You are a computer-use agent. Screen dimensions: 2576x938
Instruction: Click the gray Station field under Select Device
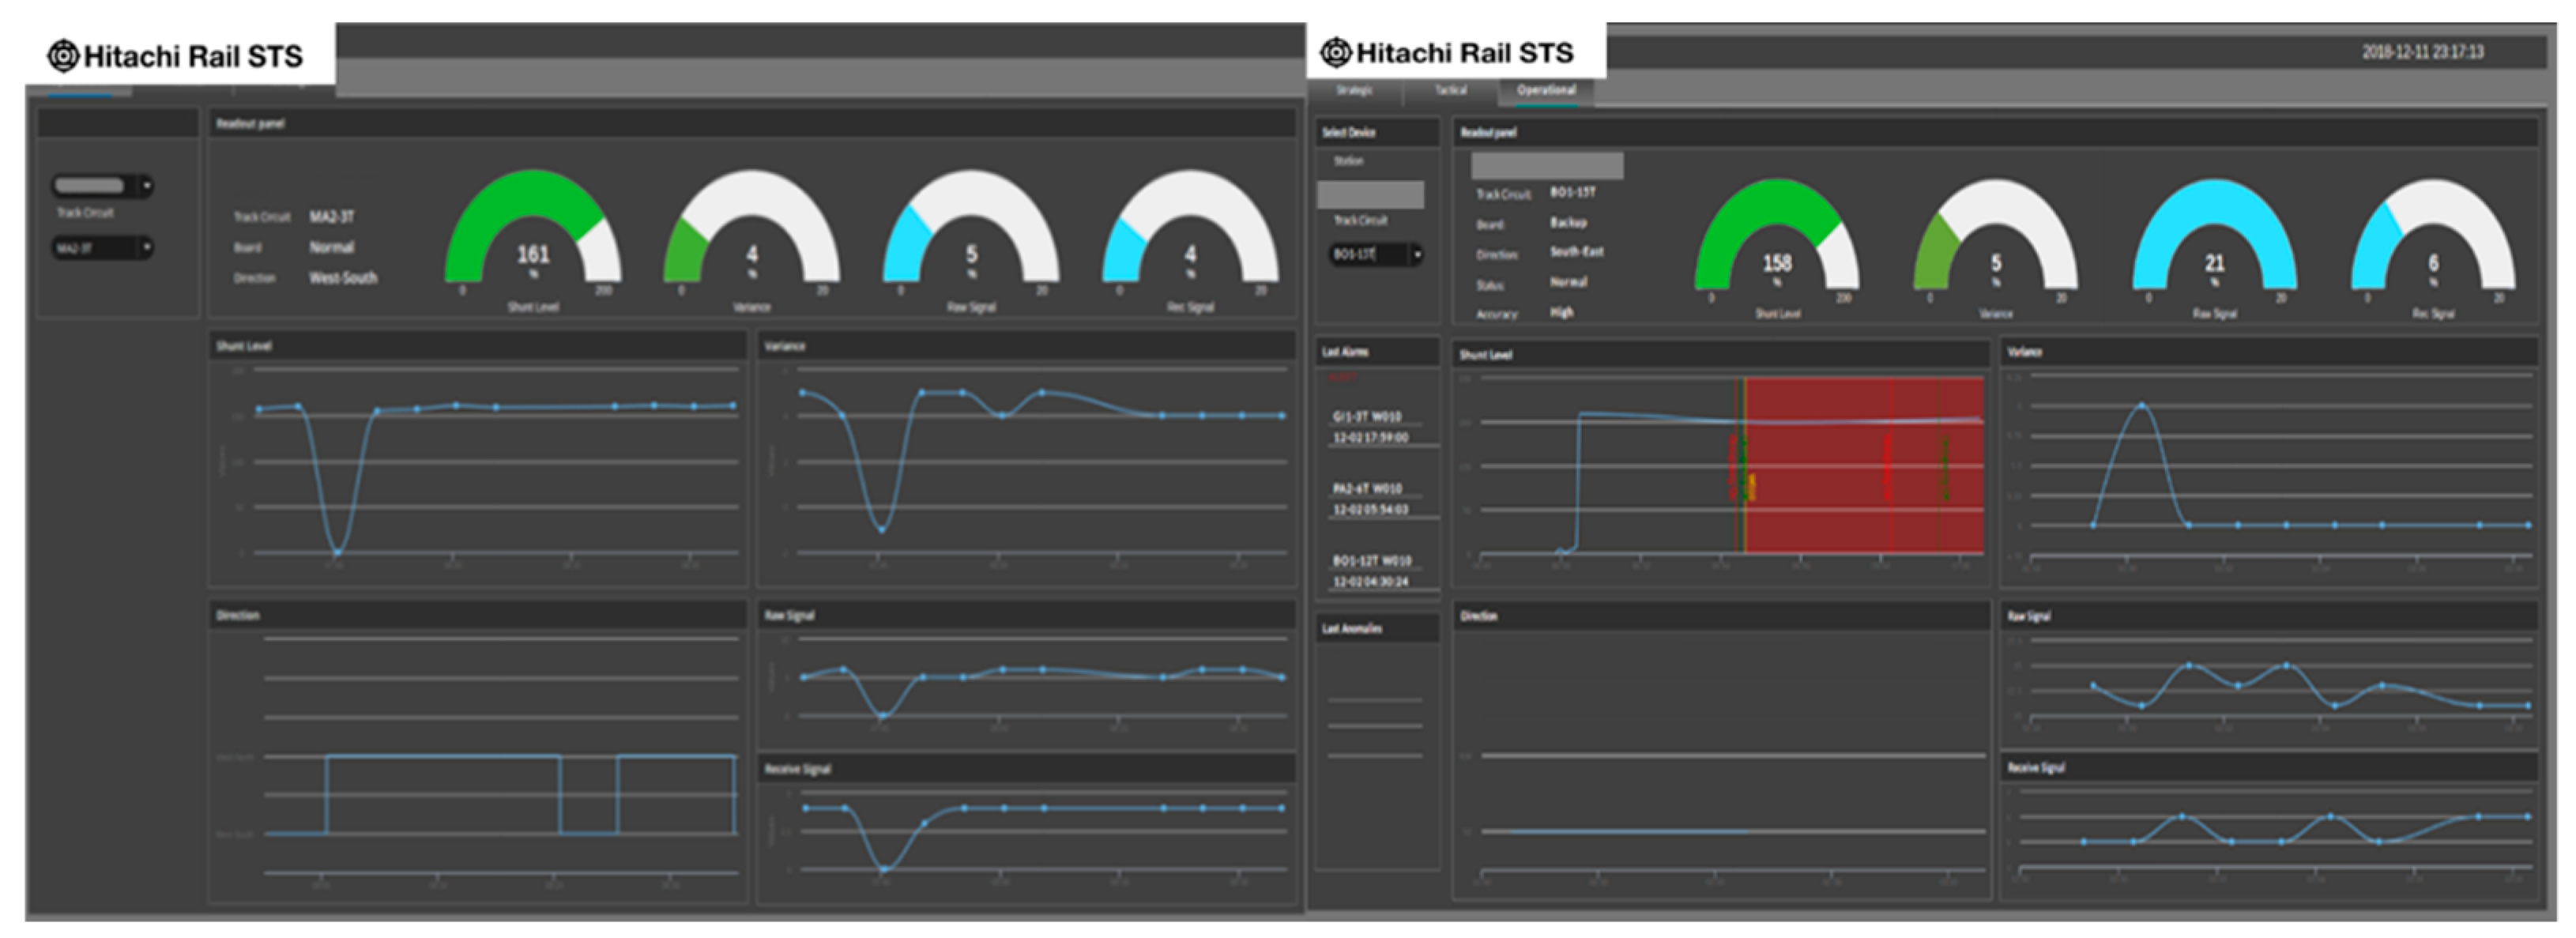(x=1370, y=194)
